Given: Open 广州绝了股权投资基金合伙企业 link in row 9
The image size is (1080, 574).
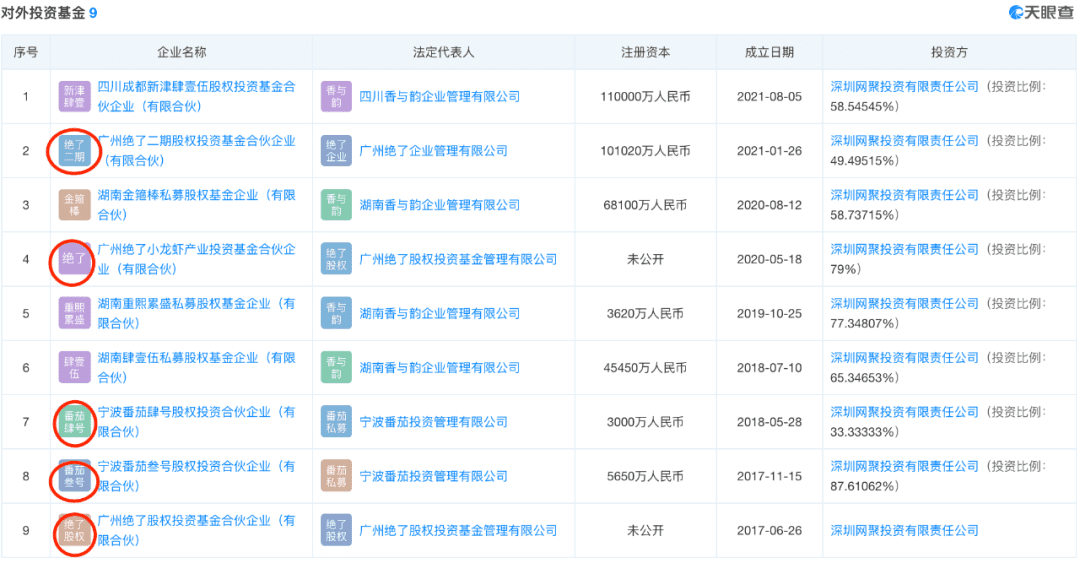Looking at the screenshot, I should pyautogui.click(x=196, y=531).
